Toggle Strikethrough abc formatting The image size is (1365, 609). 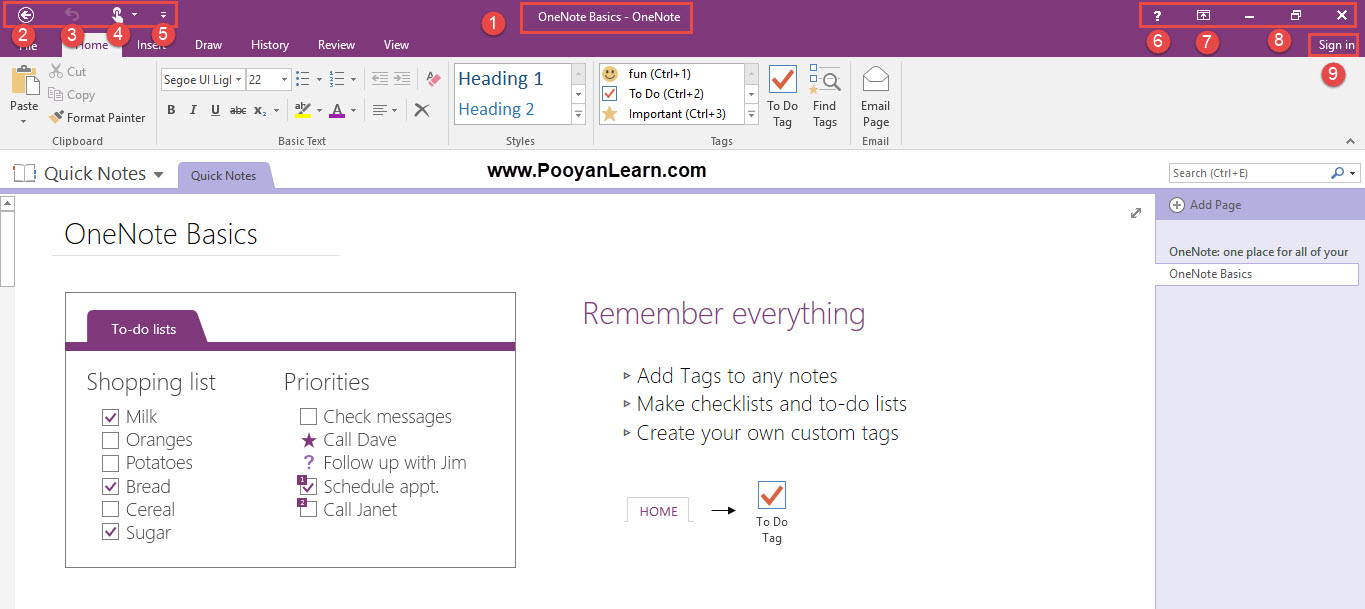pyautogui.click(x=238, y=110)
